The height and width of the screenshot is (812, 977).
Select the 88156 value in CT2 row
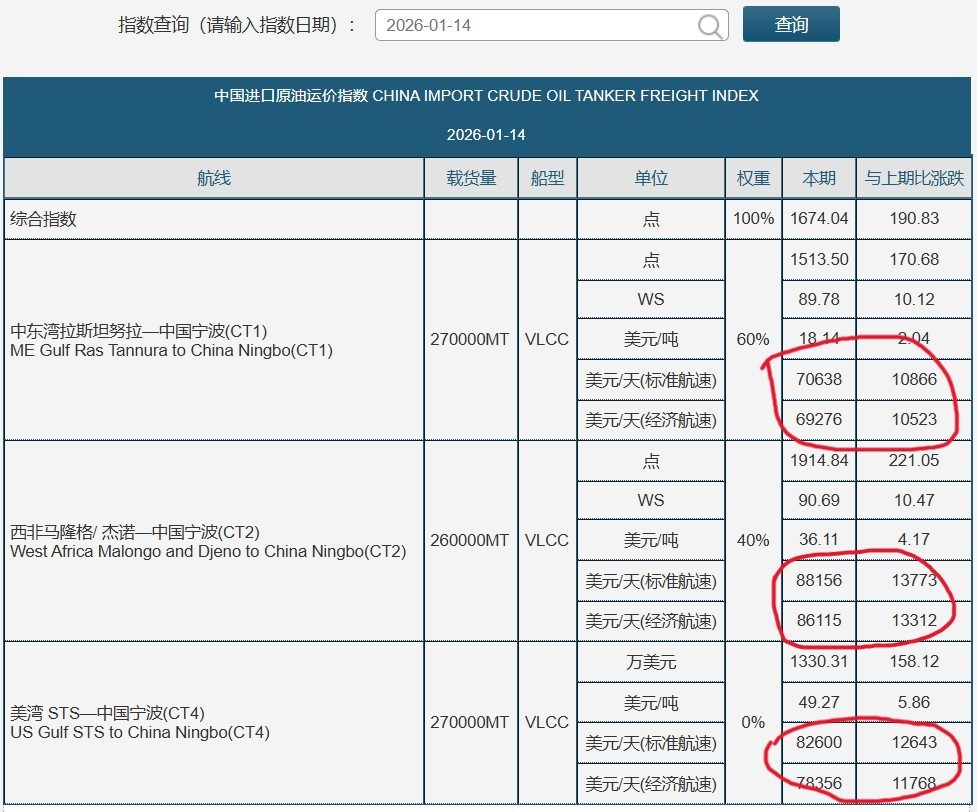818,581
